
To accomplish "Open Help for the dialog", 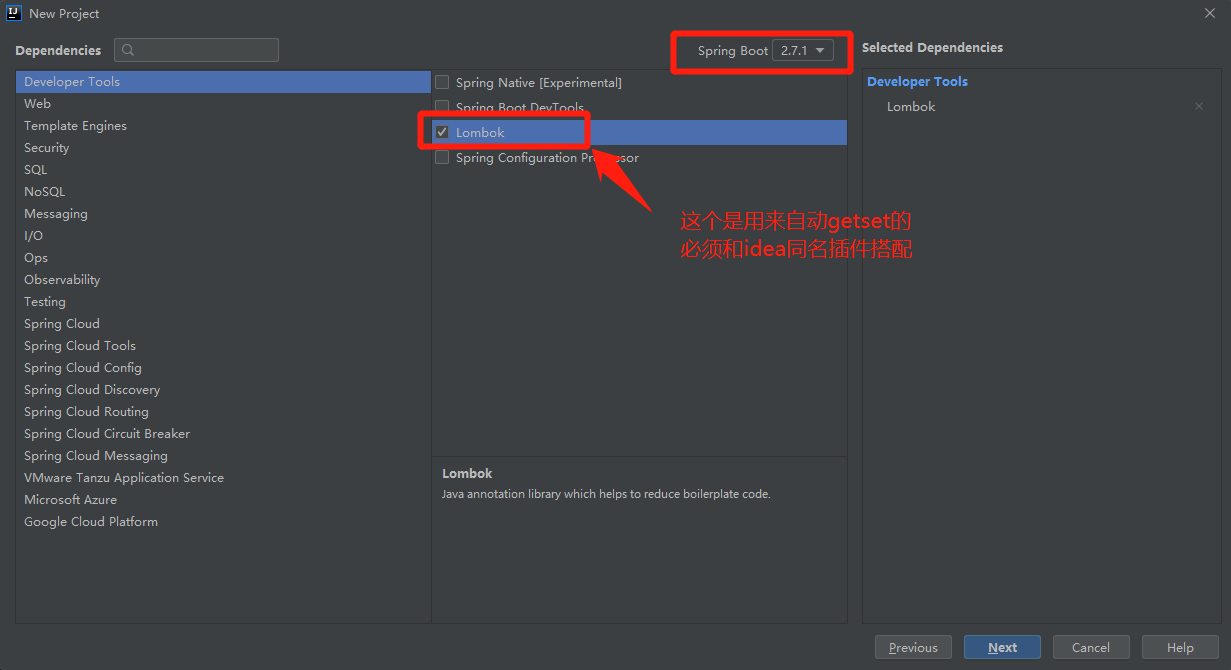I will (1180, 647).
